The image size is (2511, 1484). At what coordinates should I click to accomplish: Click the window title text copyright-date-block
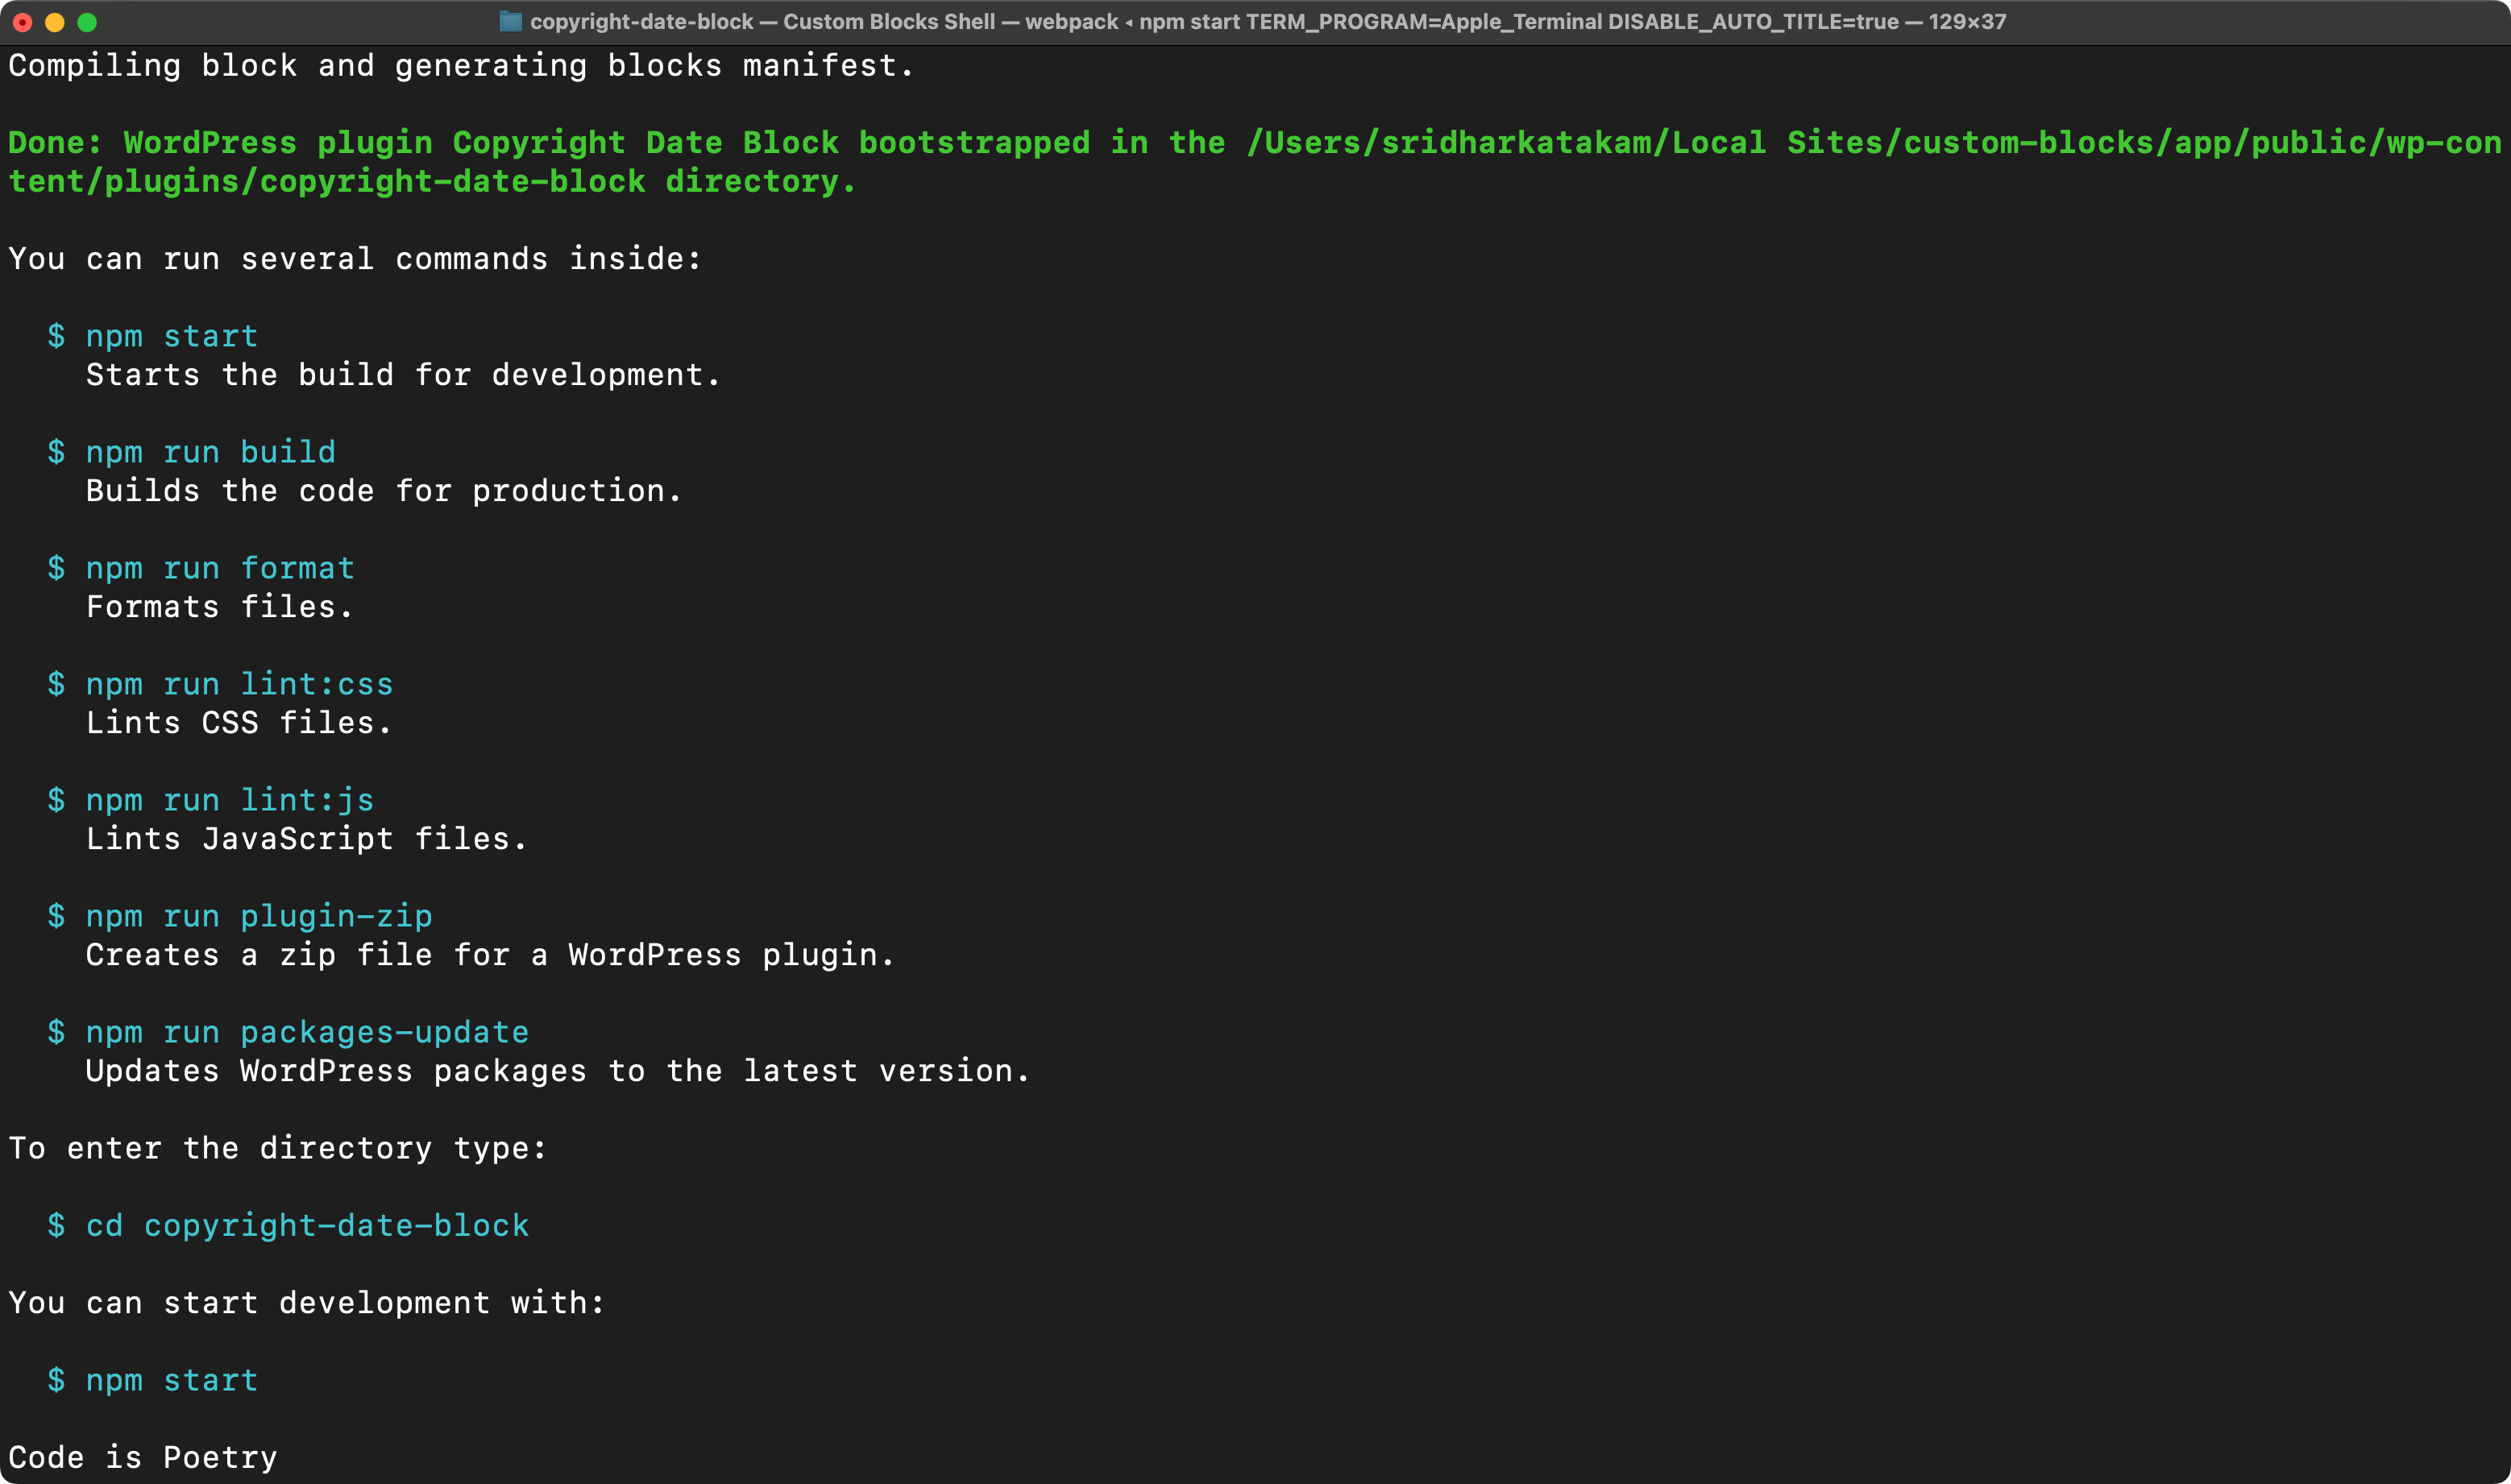coord(641,21)
